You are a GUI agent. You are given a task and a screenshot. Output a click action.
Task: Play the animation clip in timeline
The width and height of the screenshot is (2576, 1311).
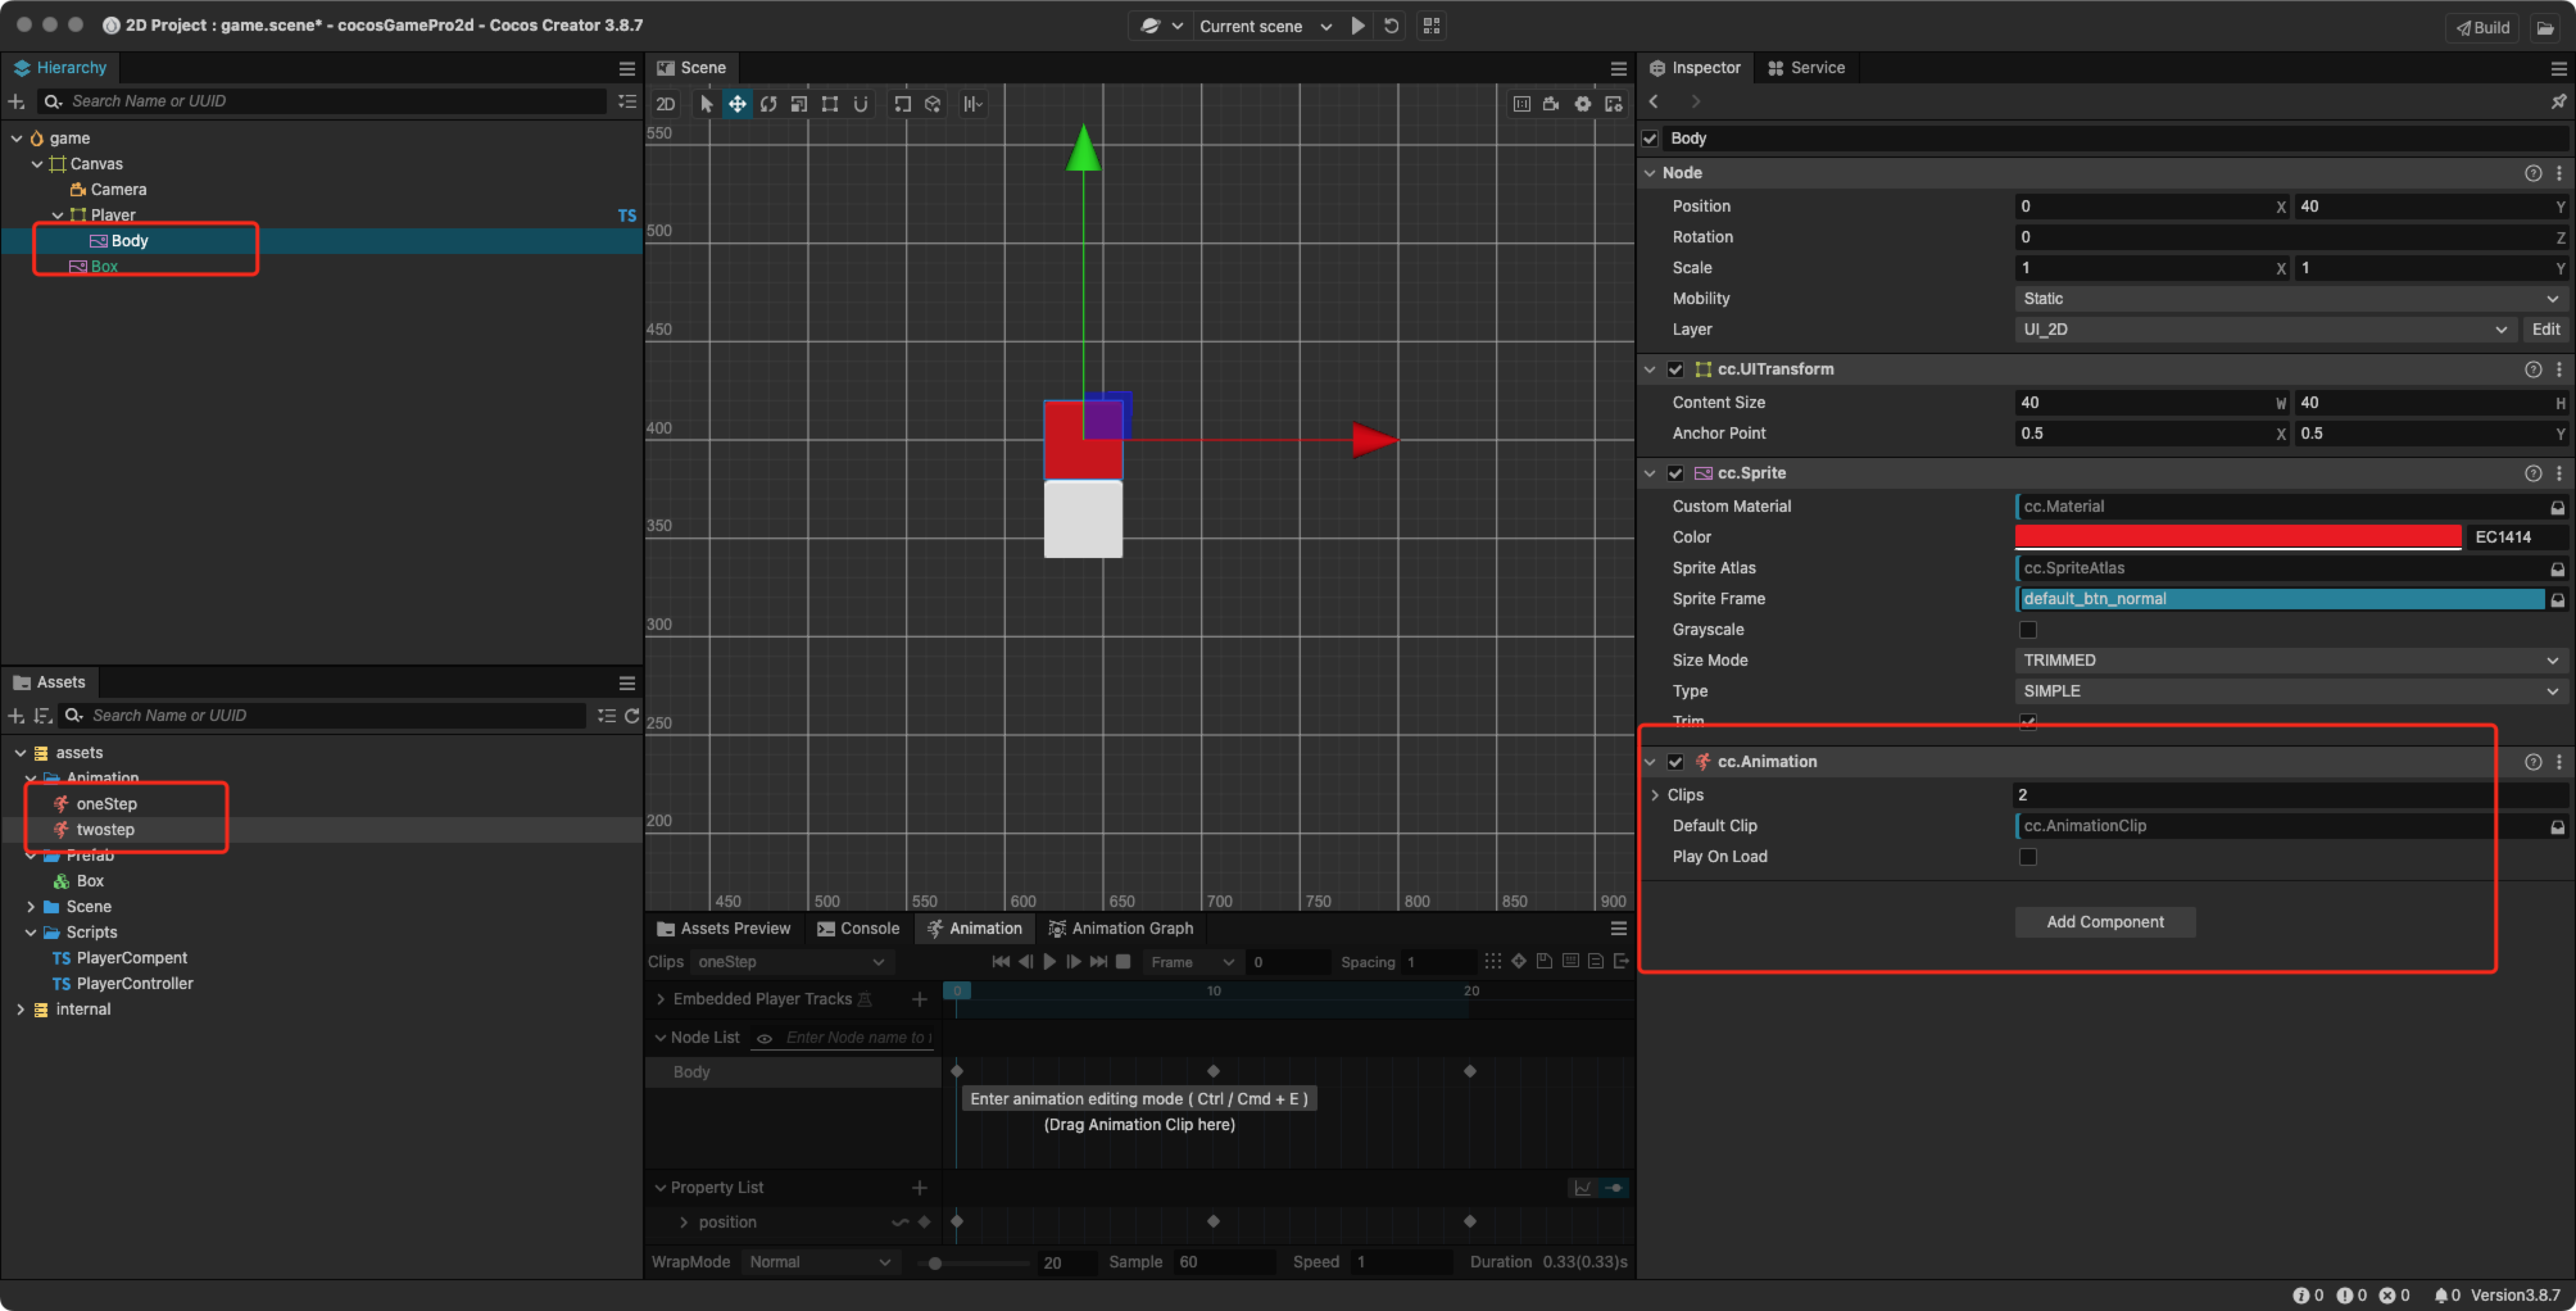(x=1049, y=961)
